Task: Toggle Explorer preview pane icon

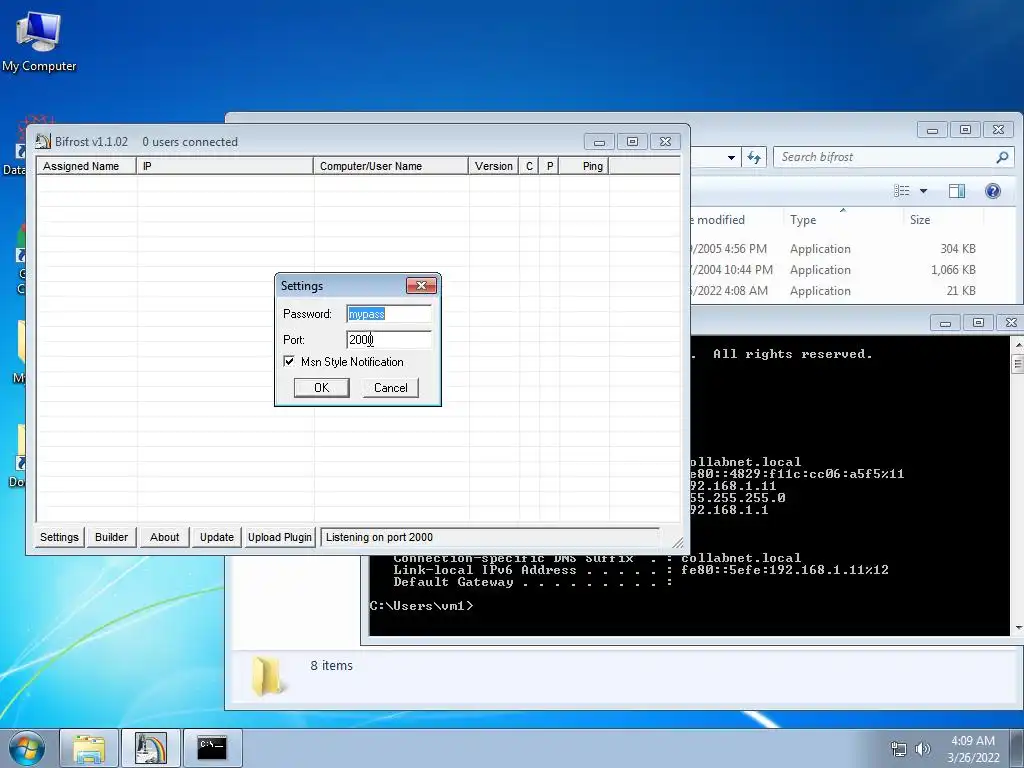Action: pyautogui.click(x=957, y=191)
